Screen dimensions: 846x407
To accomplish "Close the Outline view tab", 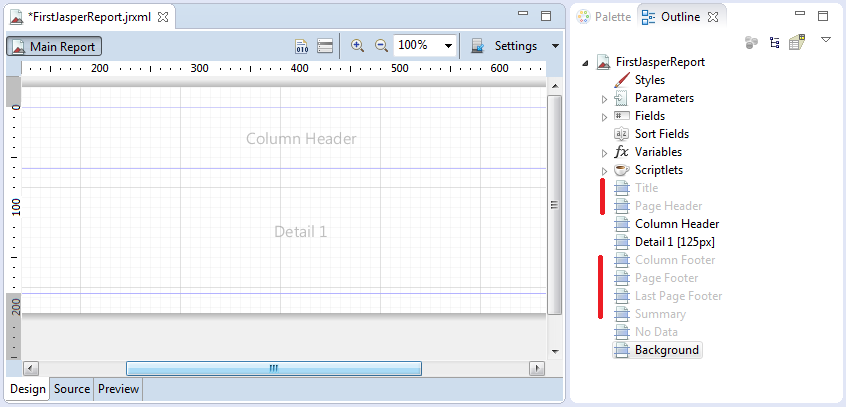I will pyautogui.click(x=713, y=17).
